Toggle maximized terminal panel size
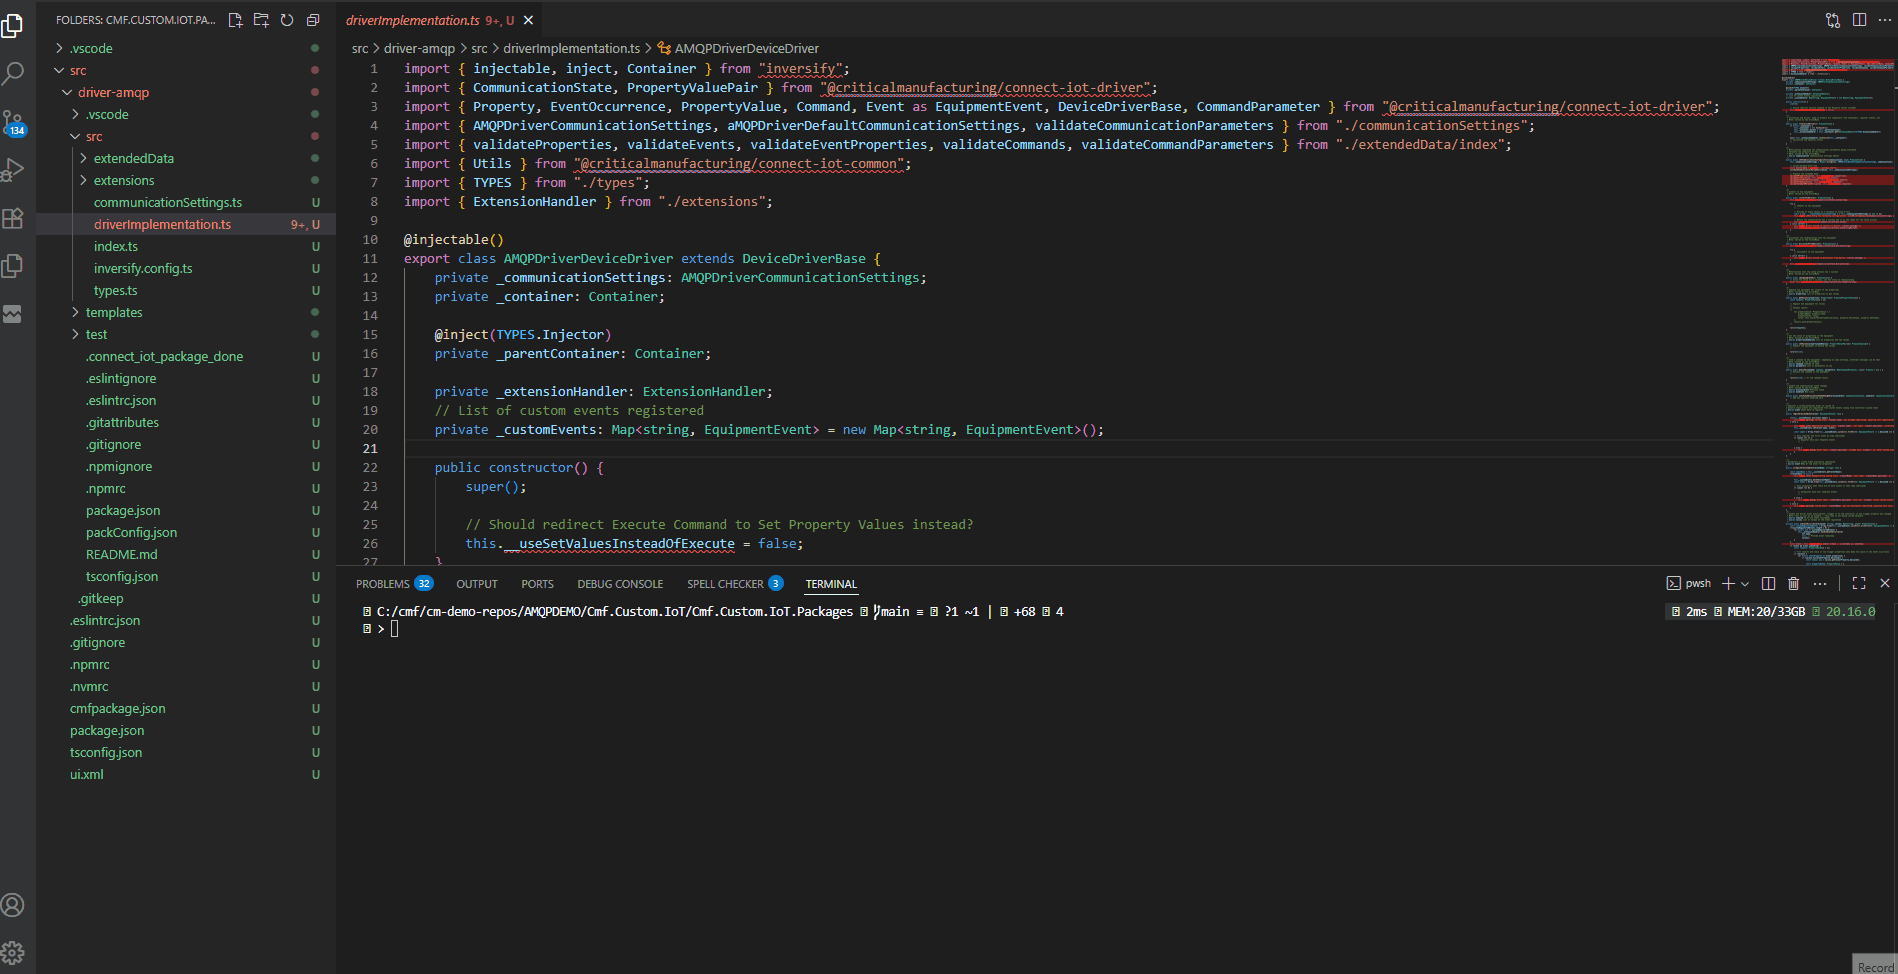This screenshot has width=1898, height=974. [x=1859, y=584]
